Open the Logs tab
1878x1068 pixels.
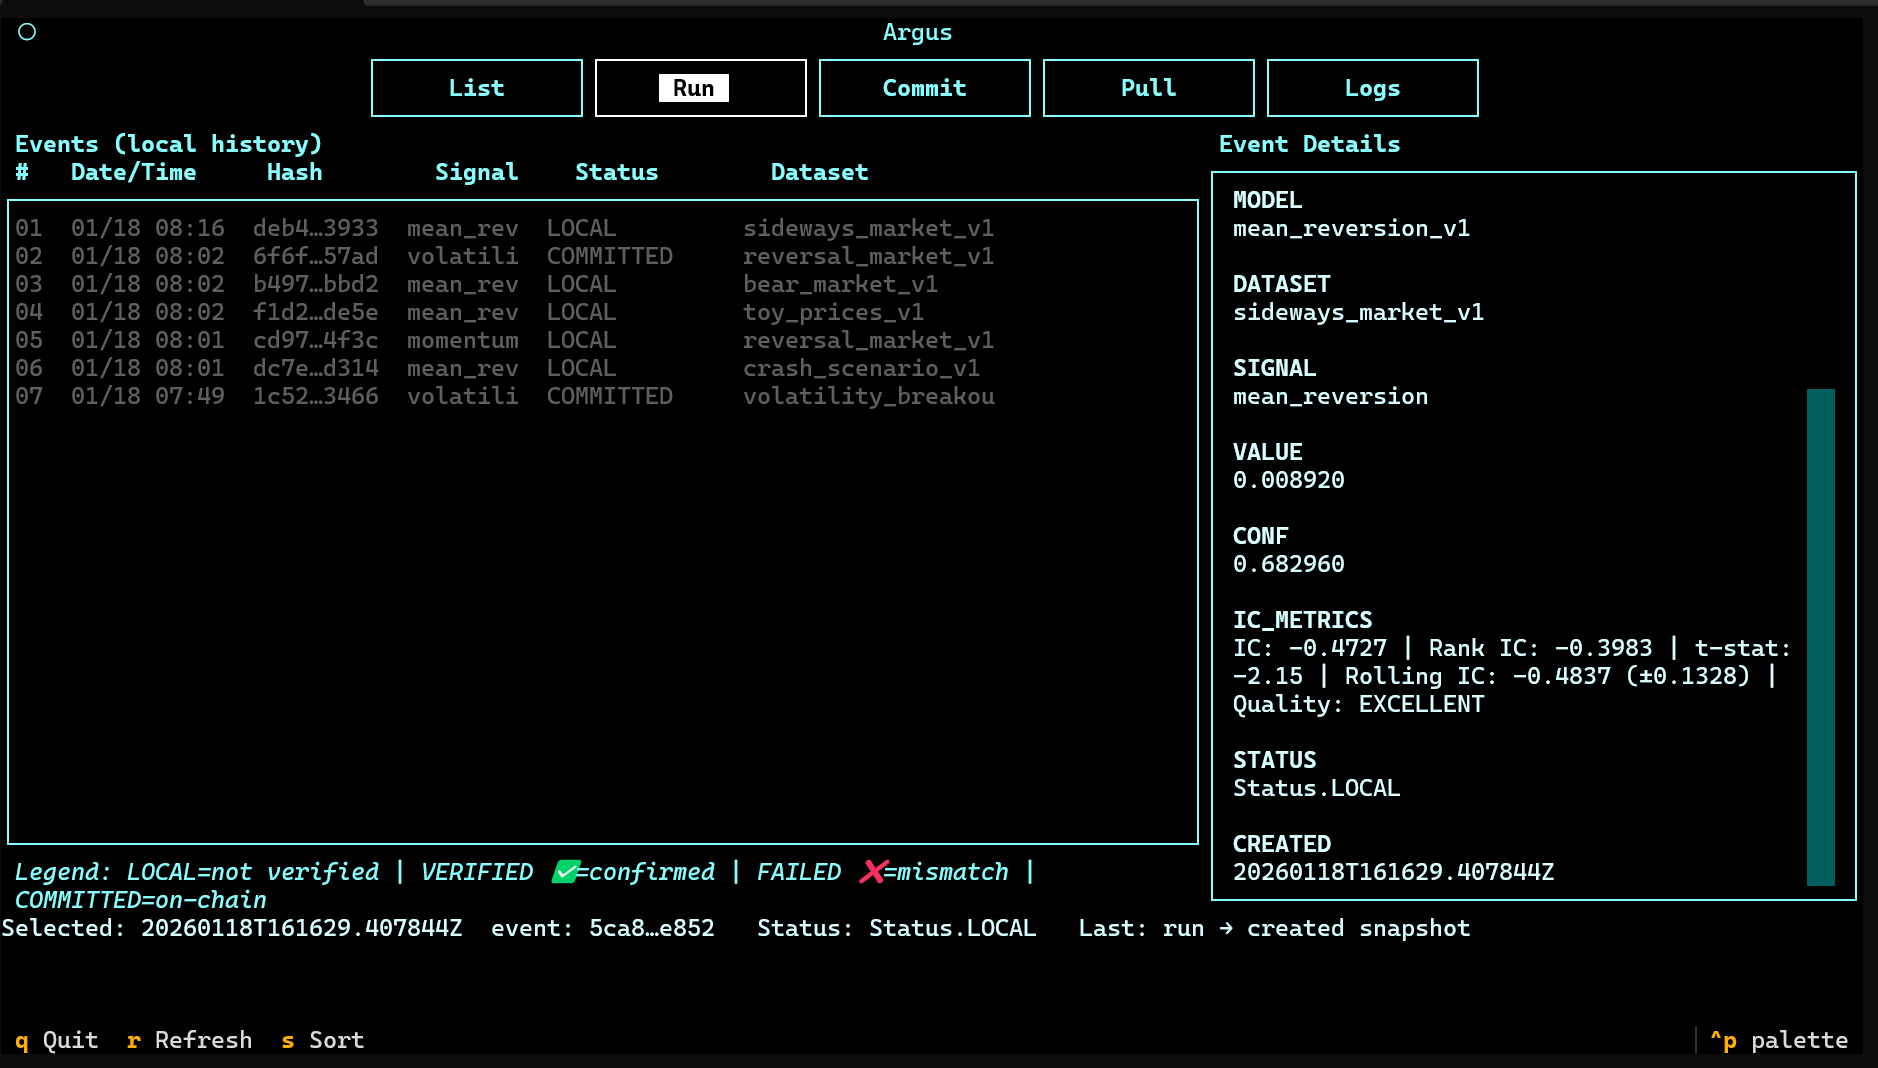1372,88
